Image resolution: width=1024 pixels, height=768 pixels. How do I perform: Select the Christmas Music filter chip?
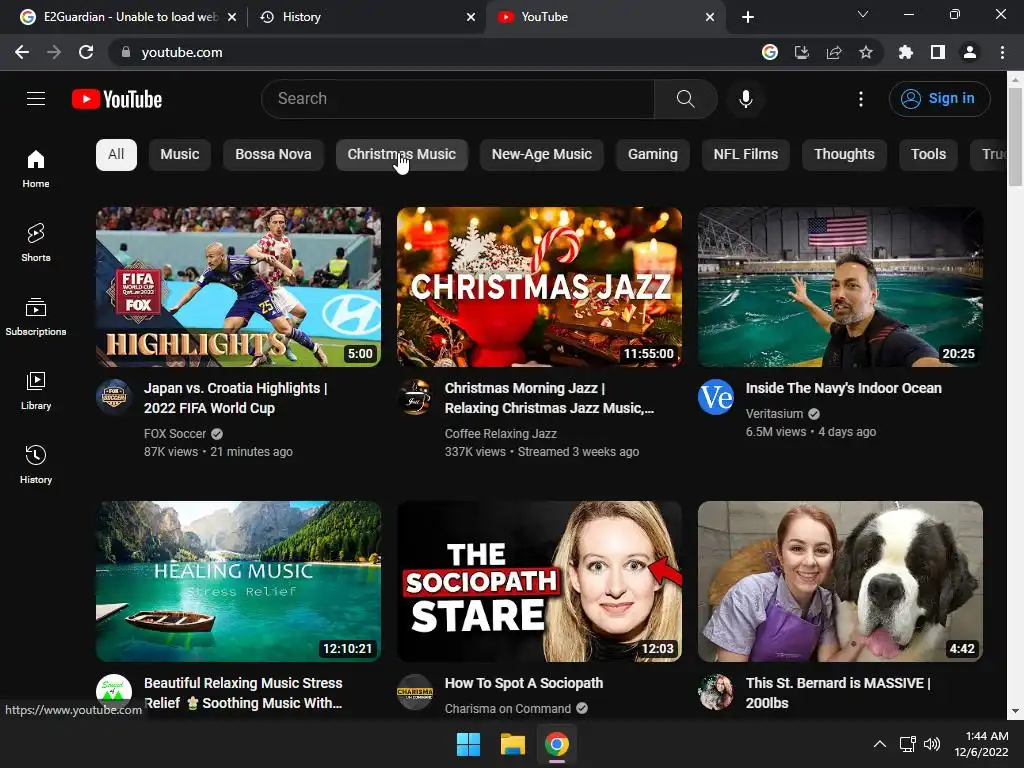coord(402,155)
